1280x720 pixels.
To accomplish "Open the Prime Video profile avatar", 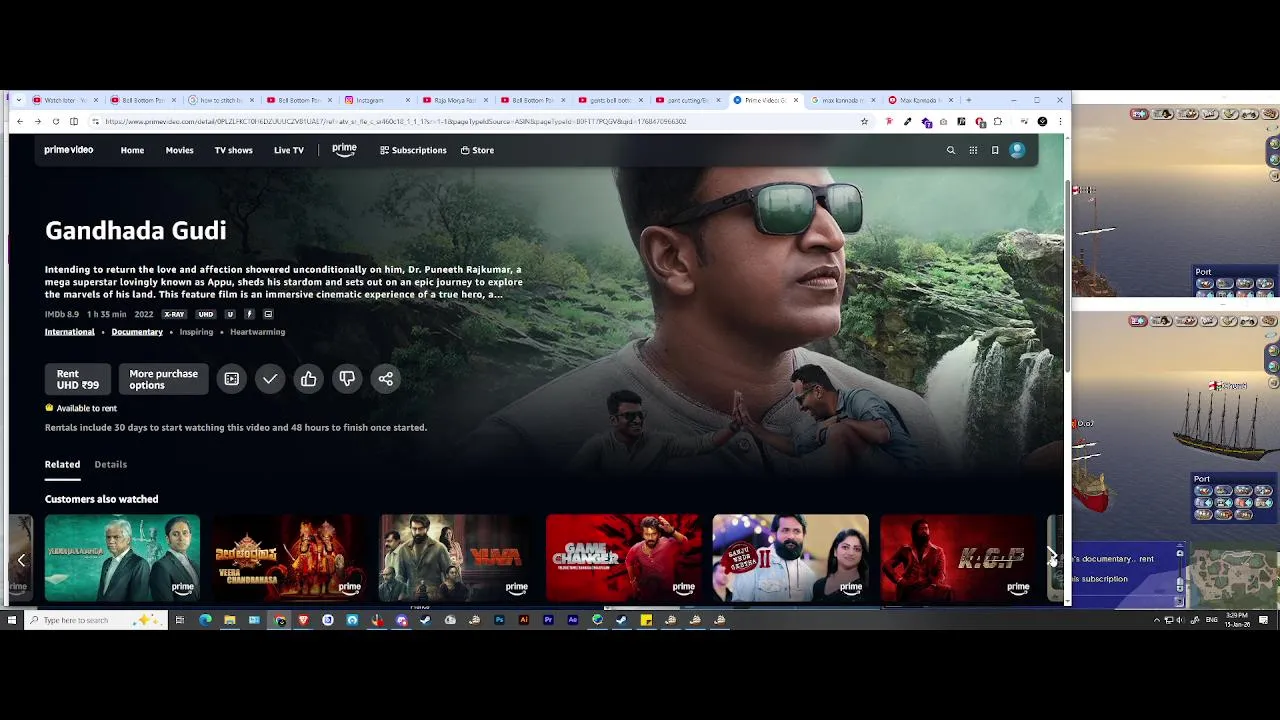I will tap(1017, 150).
